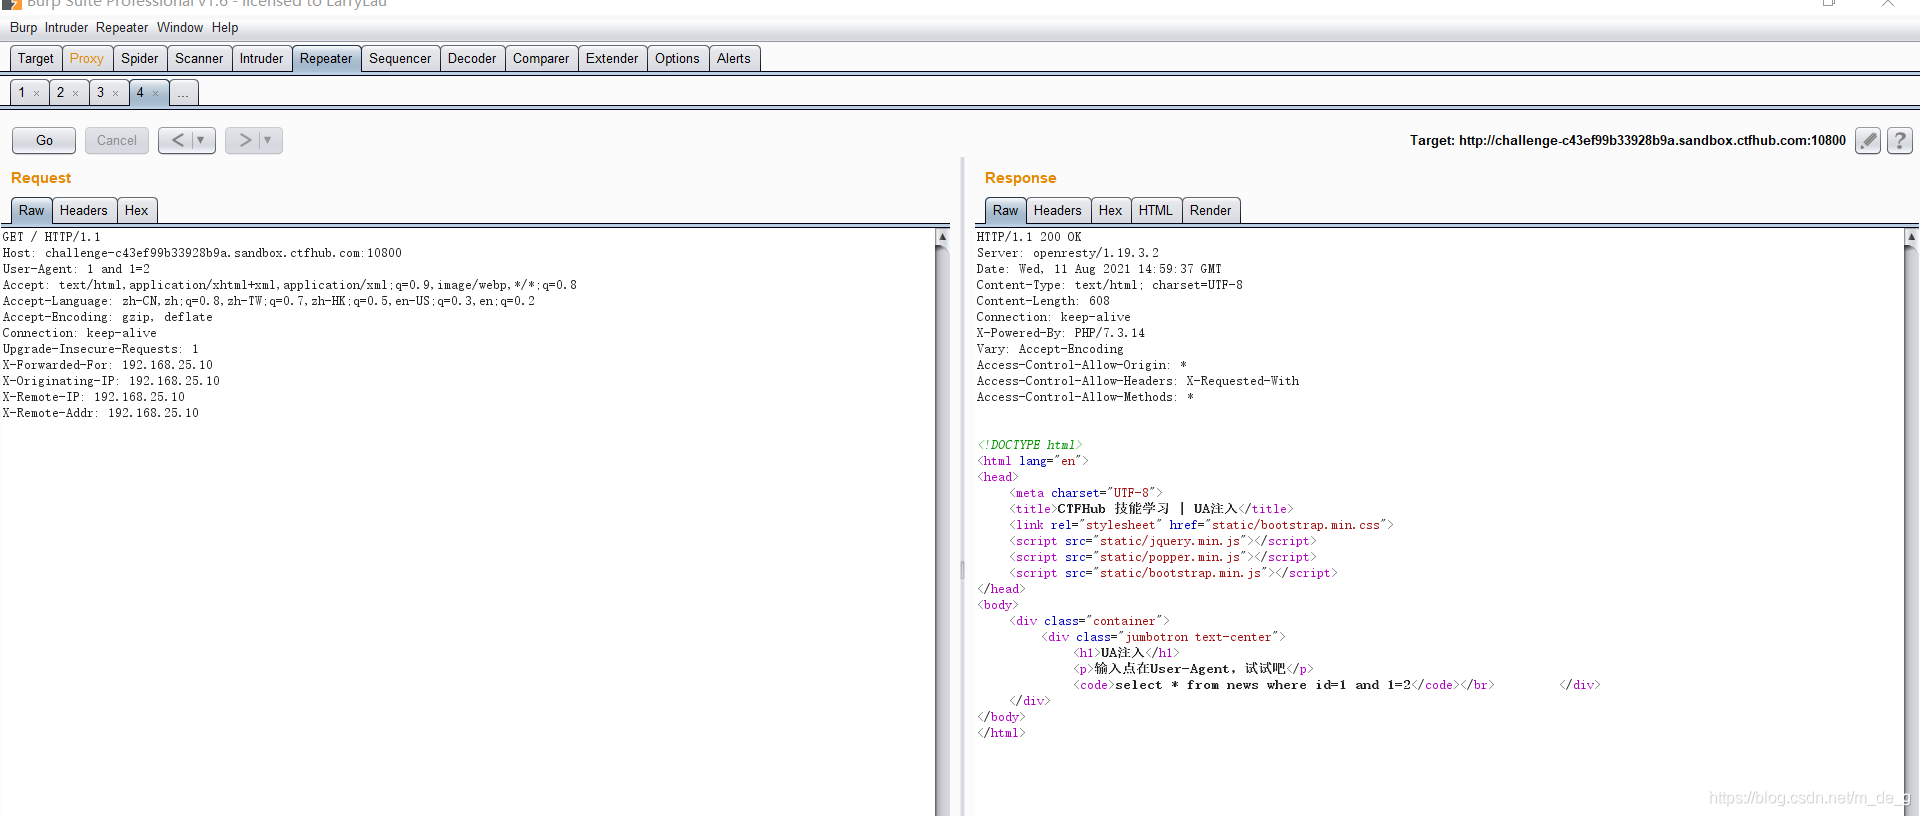Click the Cancel button
Viewport: 1920px width, 816px height.
tap(117, 140)
